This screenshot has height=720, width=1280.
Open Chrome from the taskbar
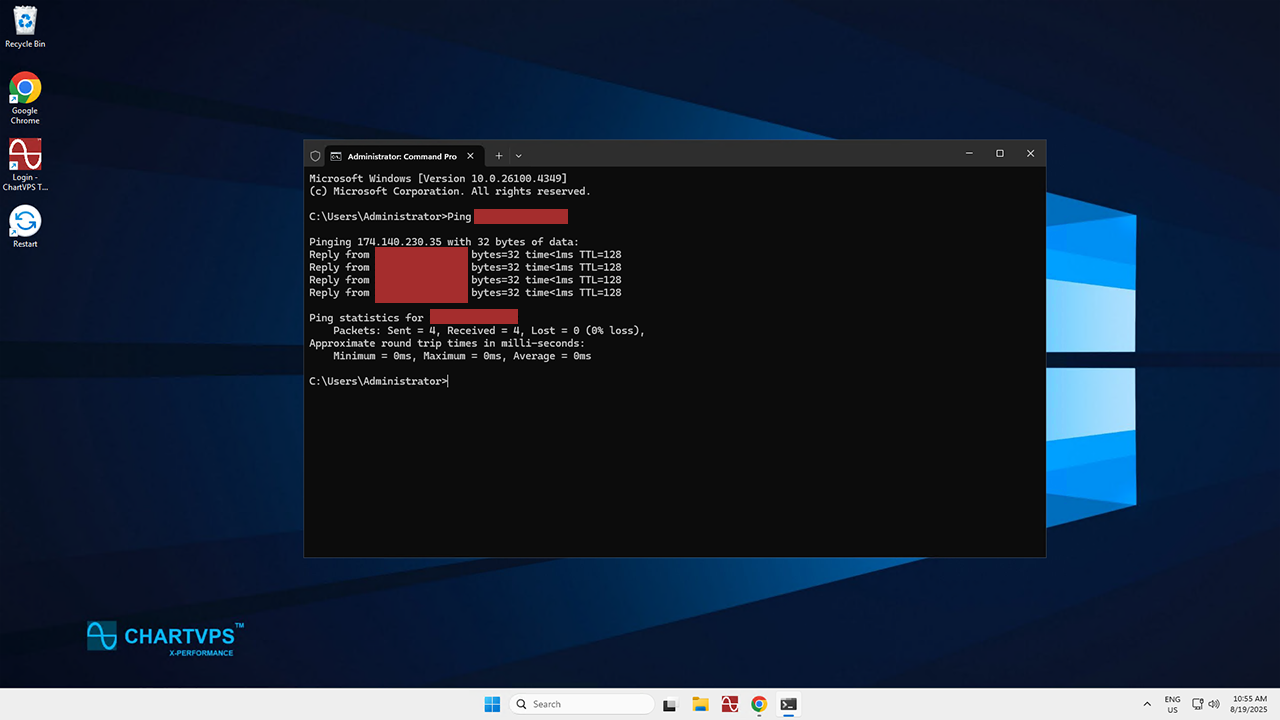point(759,704)
